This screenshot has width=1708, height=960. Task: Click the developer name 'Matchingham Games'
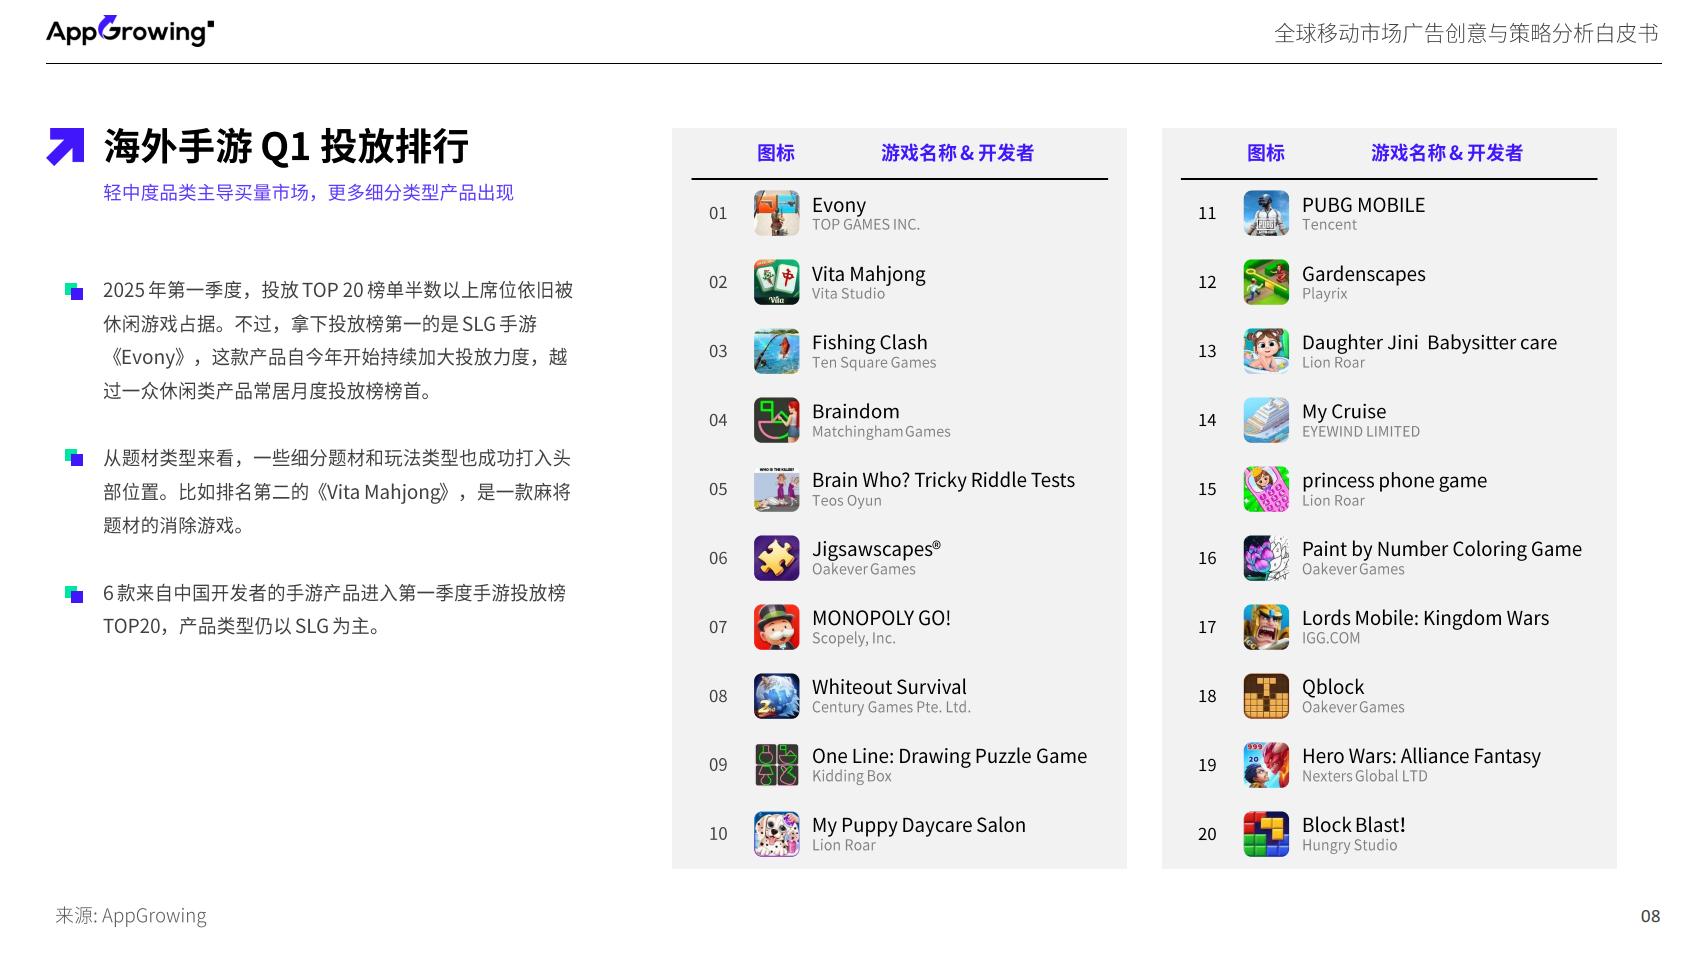tap(881, 432)
